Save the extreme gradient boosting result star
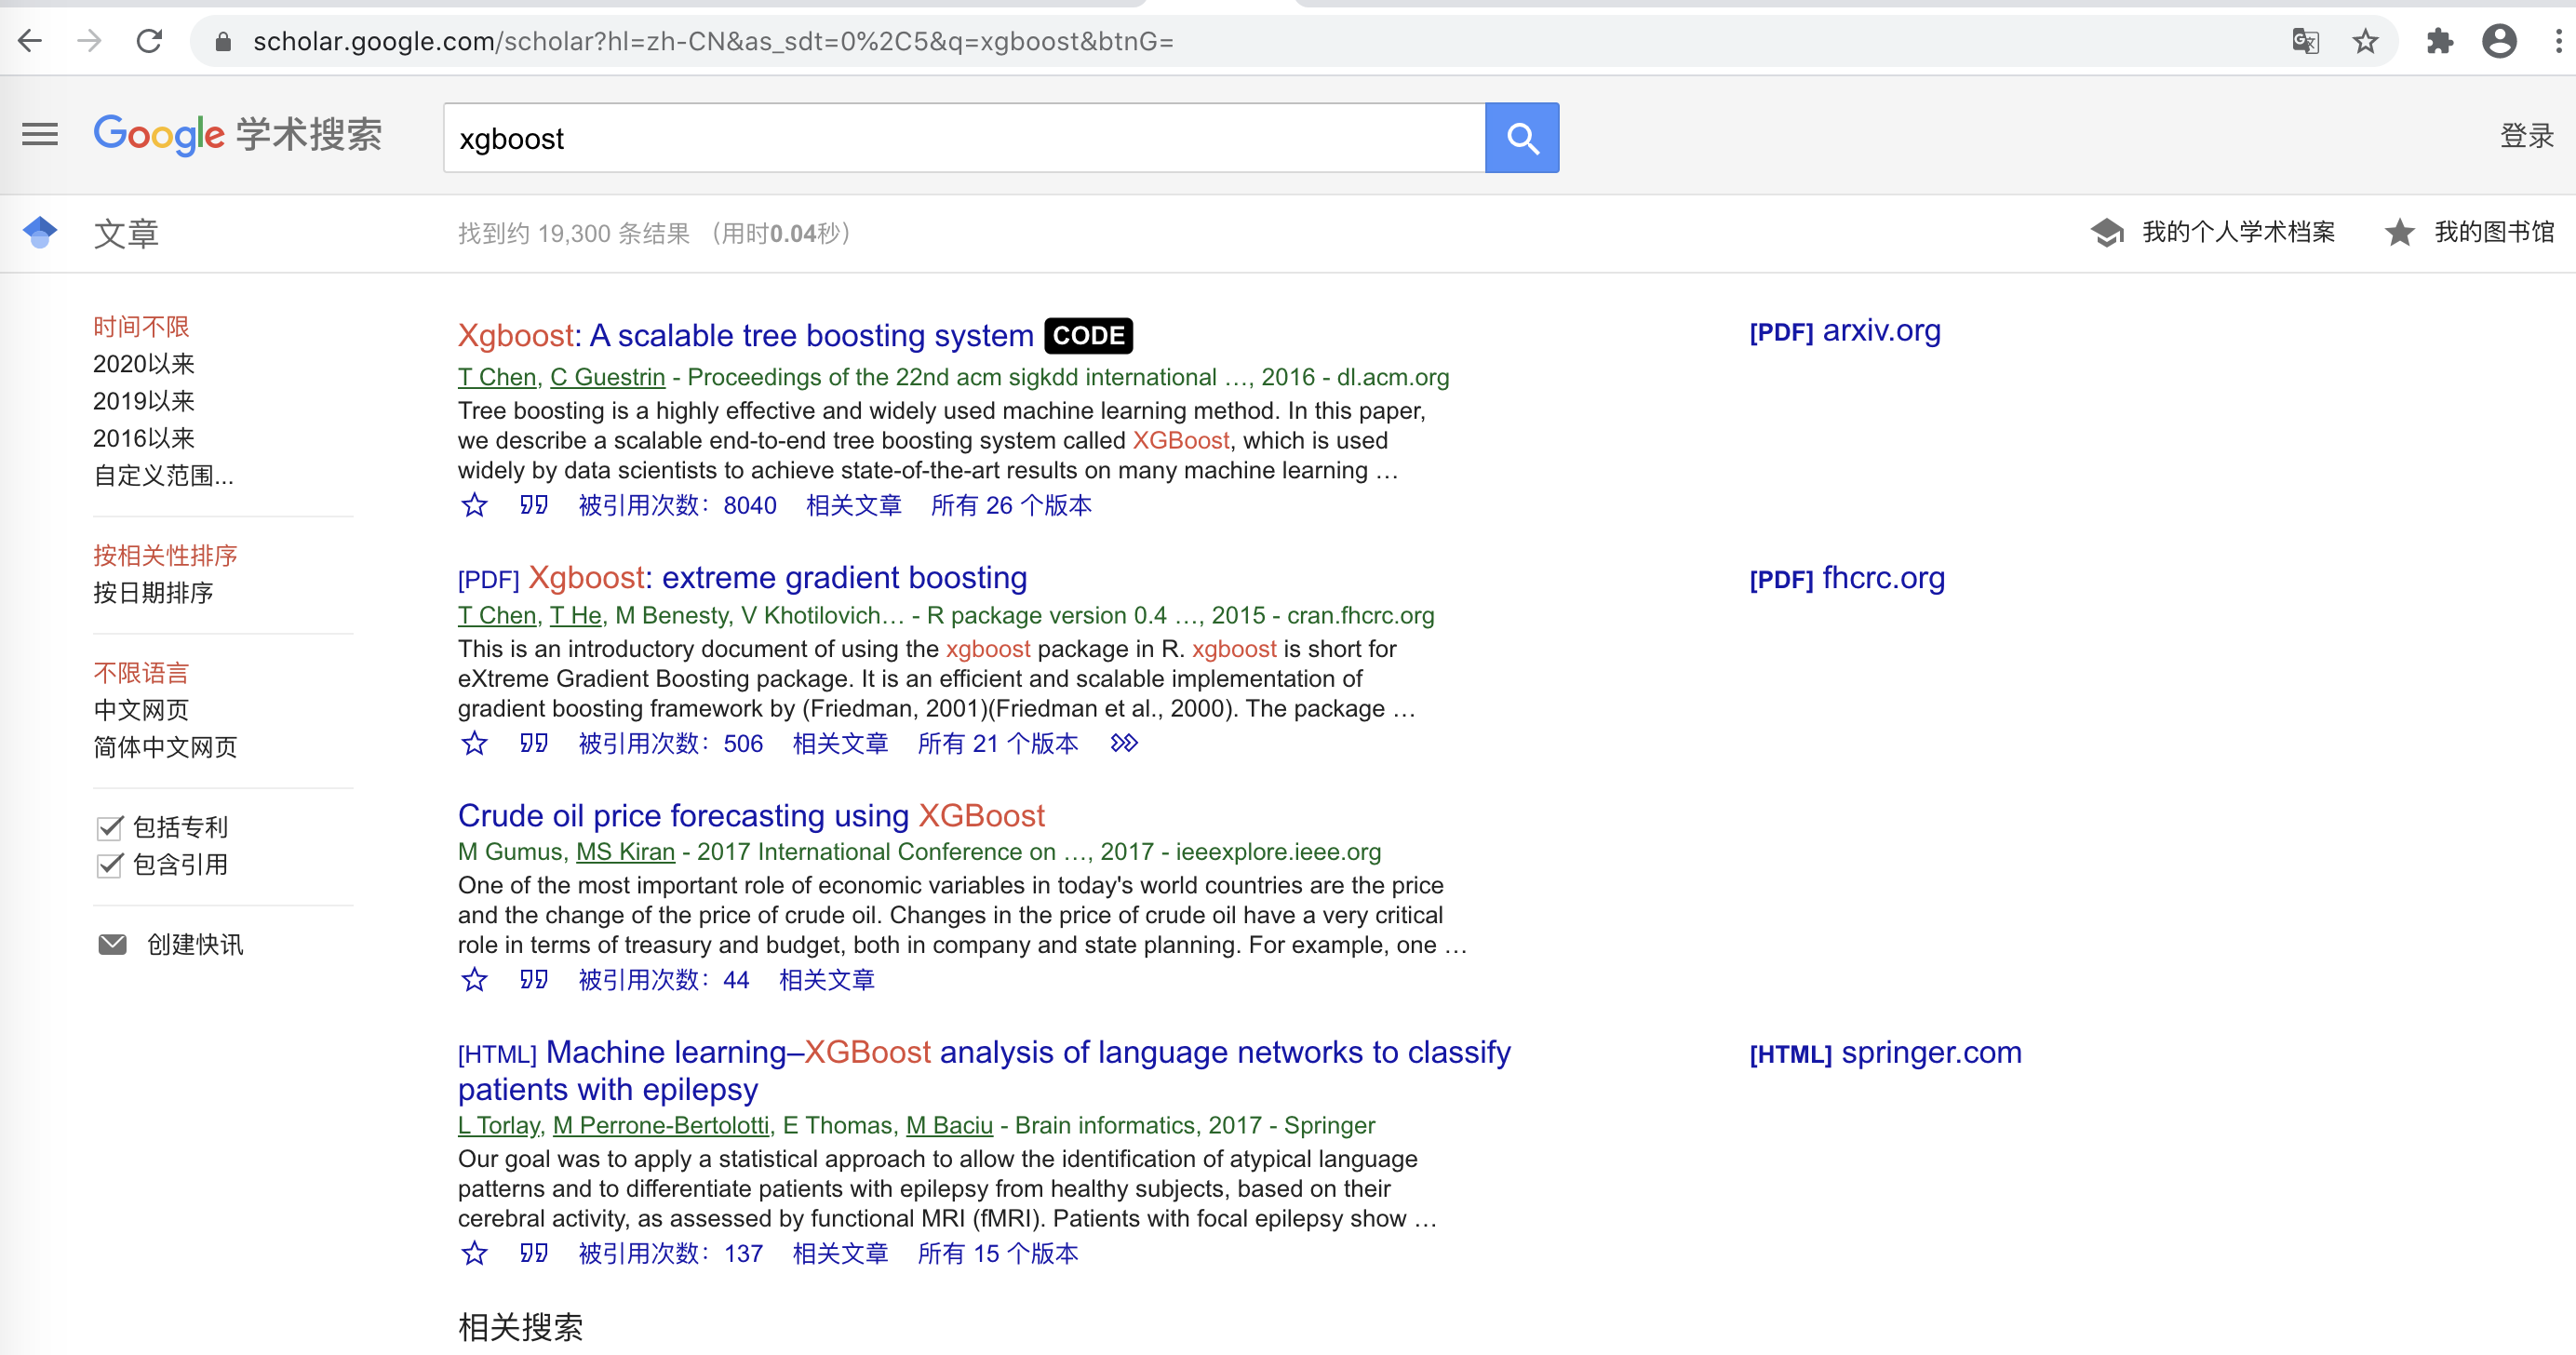Image resolution: width=2576 pixels, height=1355 pixels. [x=474, y=743]
